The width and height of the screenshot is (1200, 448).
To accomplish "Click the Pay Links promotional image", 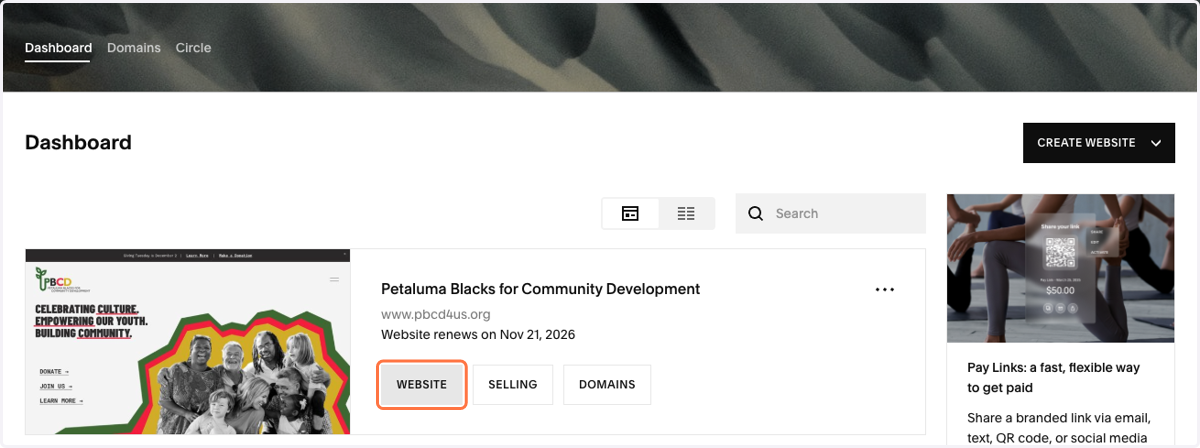I will pyautogui.click(x=1060, y=268).
